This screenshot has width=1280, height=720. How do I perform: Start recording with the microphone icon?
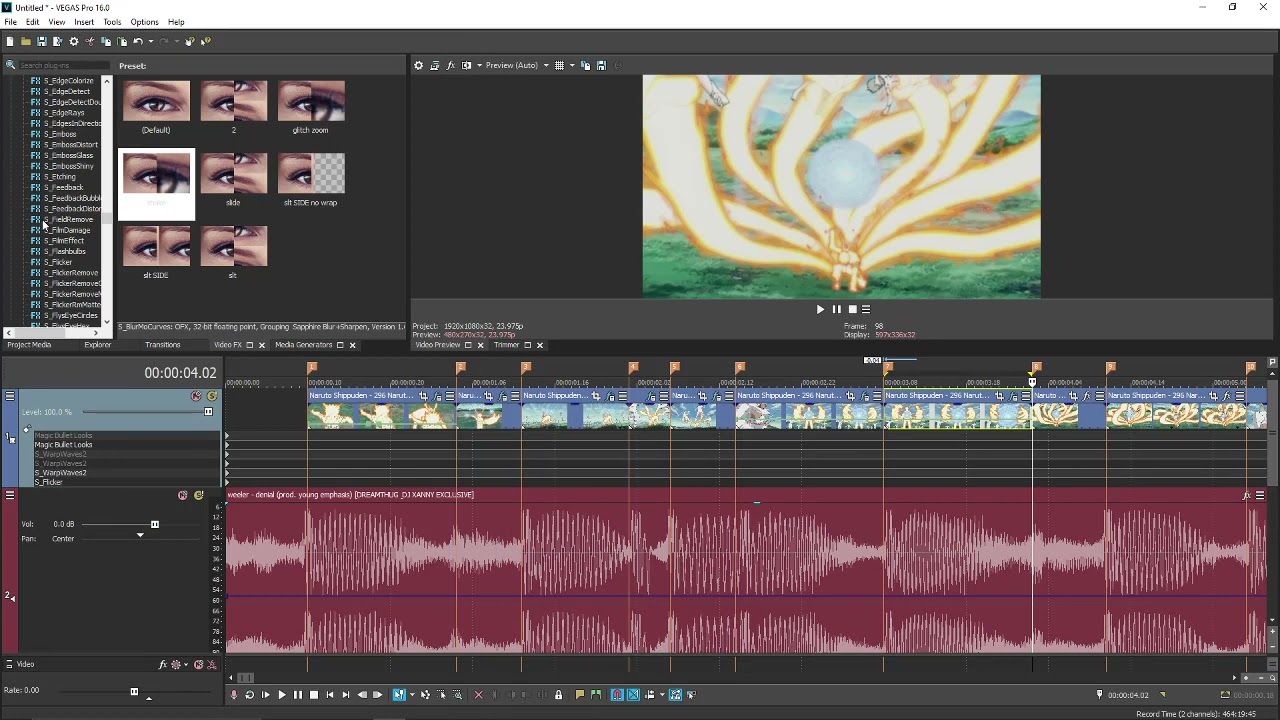(234, 695)
